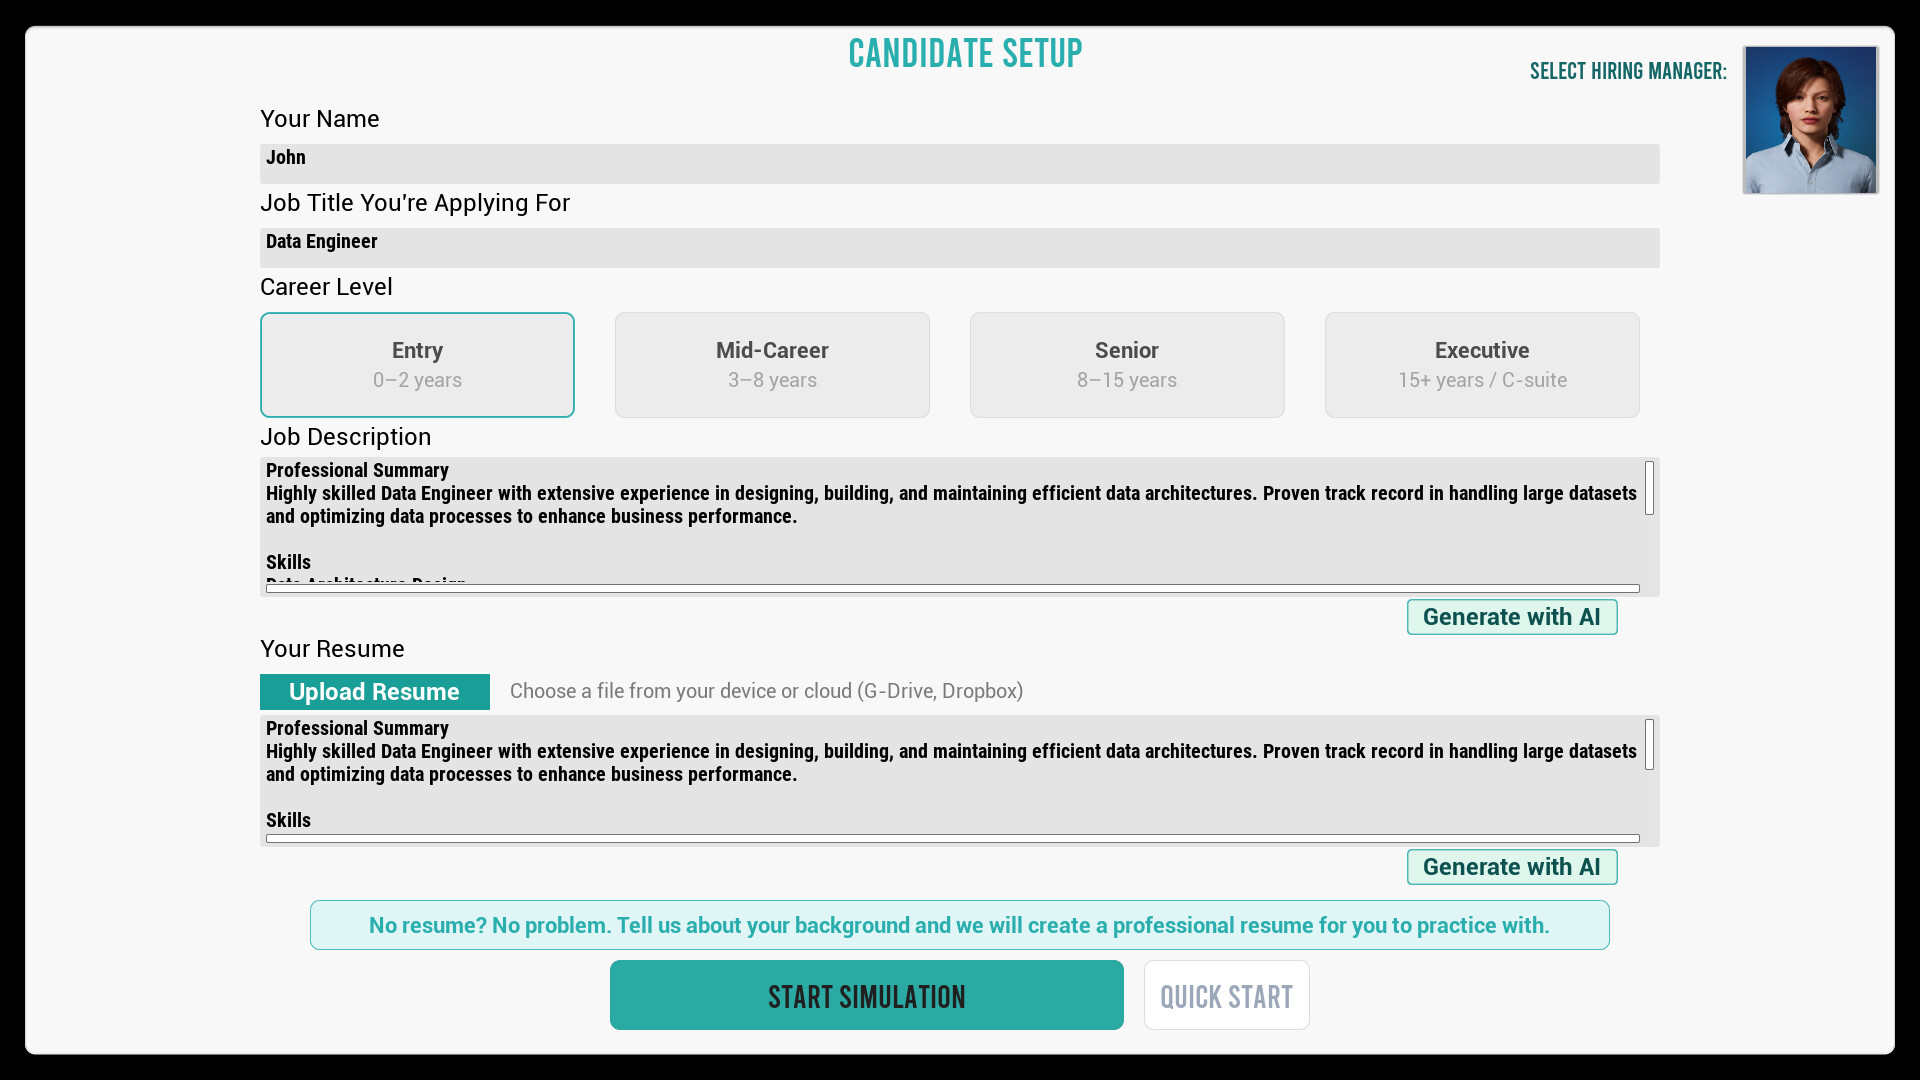The height and width of the screenshot is (1080, 1920).
Task: Click the Quick Start button
Action: click(x=1227, y=995)
